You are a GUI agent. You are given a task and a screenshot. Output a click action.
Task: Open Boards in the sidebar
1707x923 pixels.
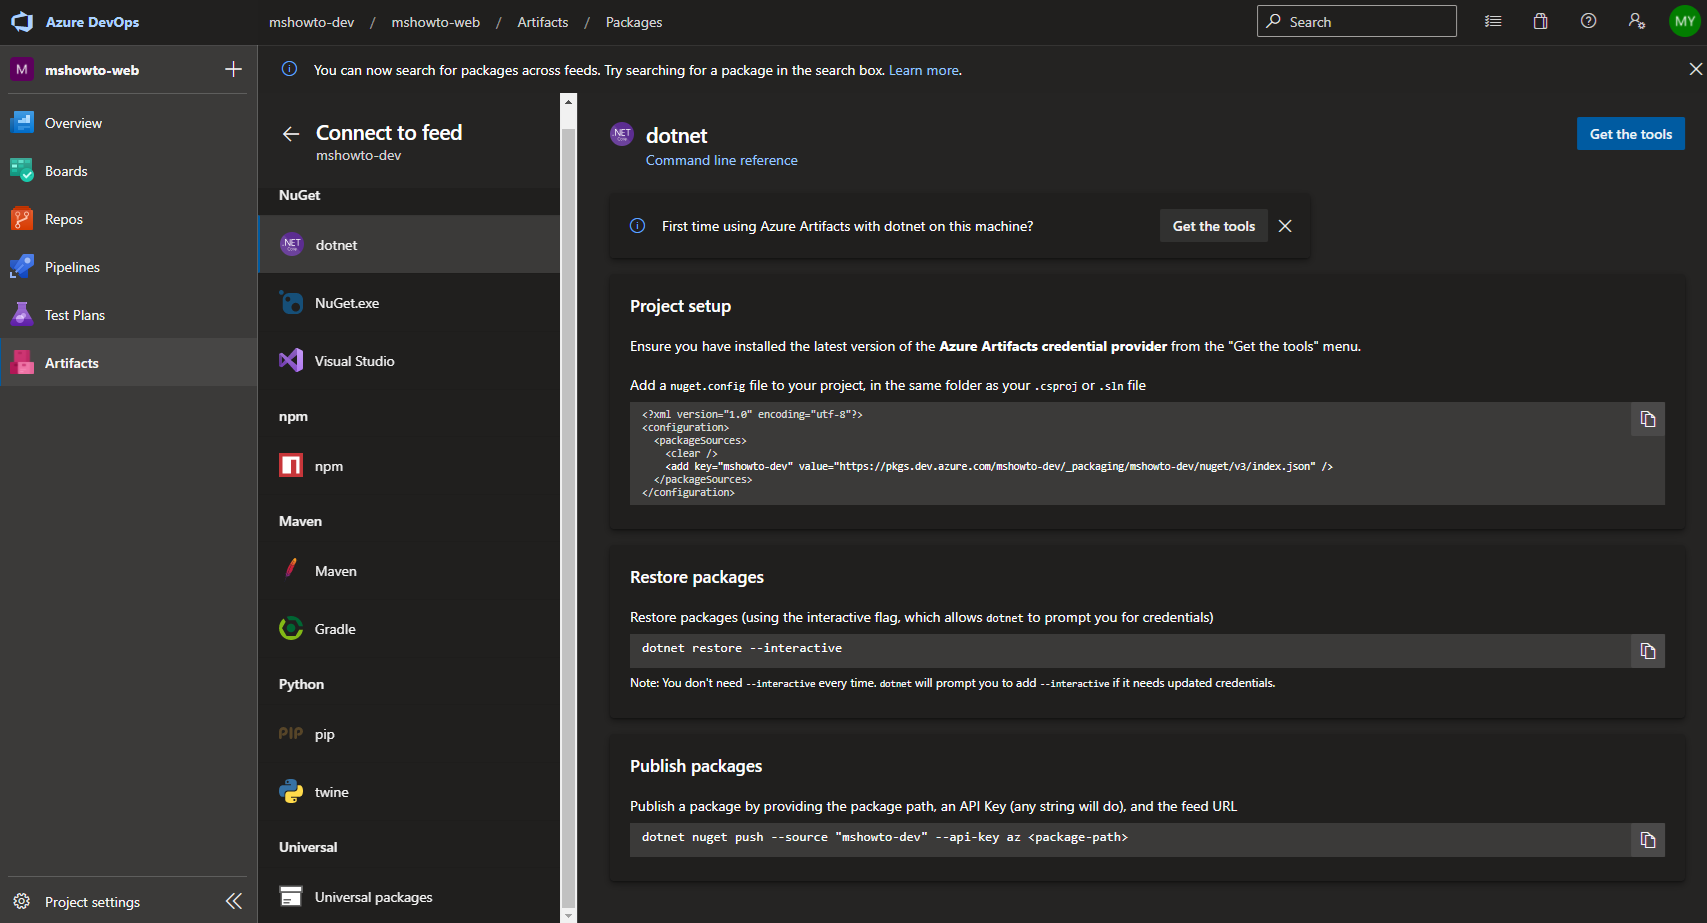coord(128,171)
